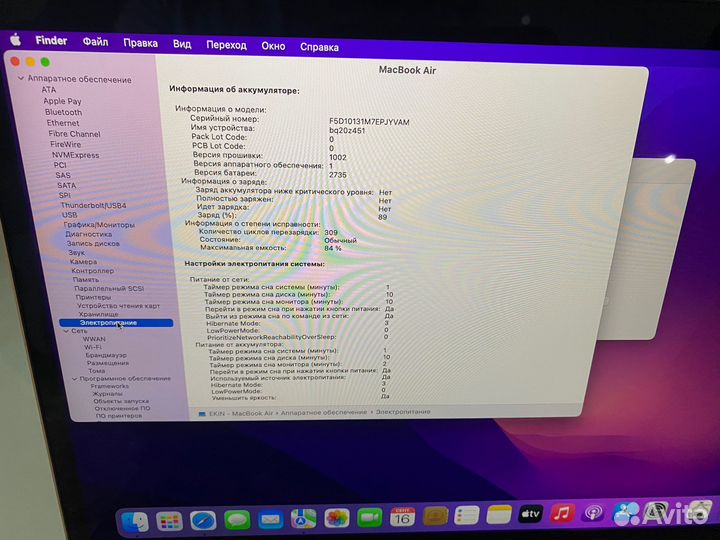Select Диагностика in the sidebar
720x540 pixels.
point(89,234)
